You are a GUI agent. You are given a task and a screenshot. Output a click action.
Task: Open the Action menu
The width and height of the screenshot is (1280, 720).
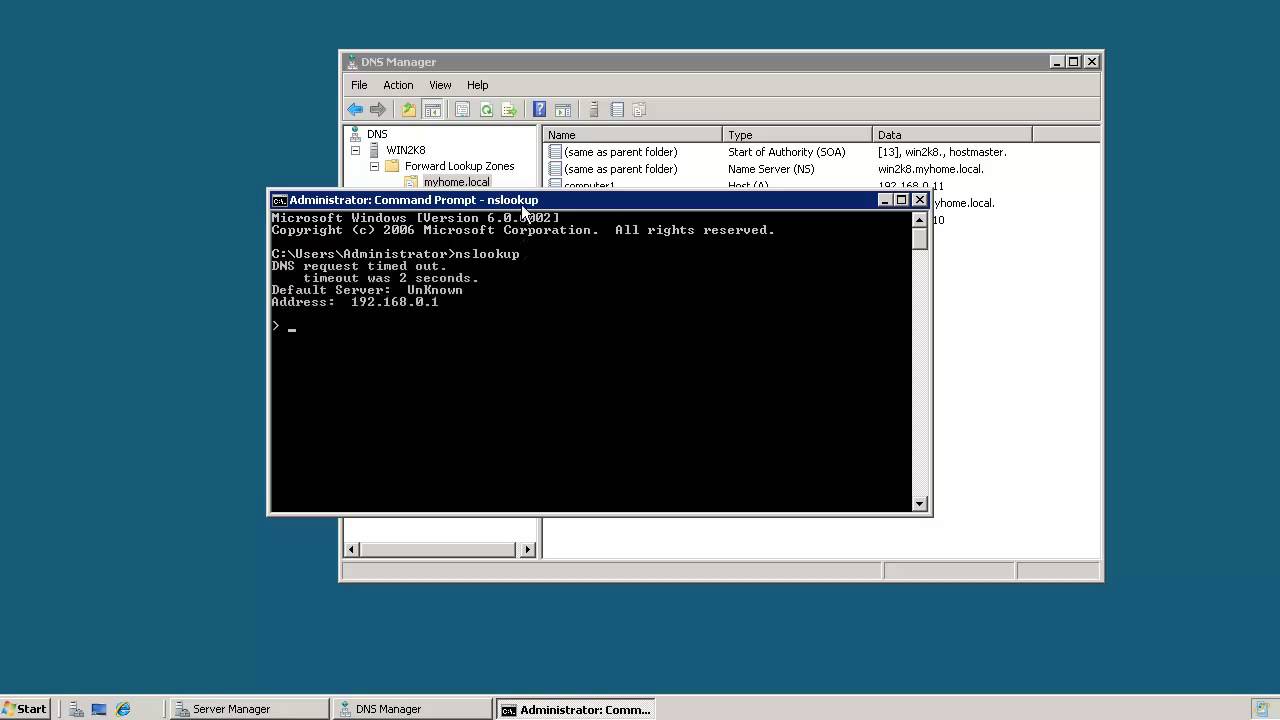[398, 85]
